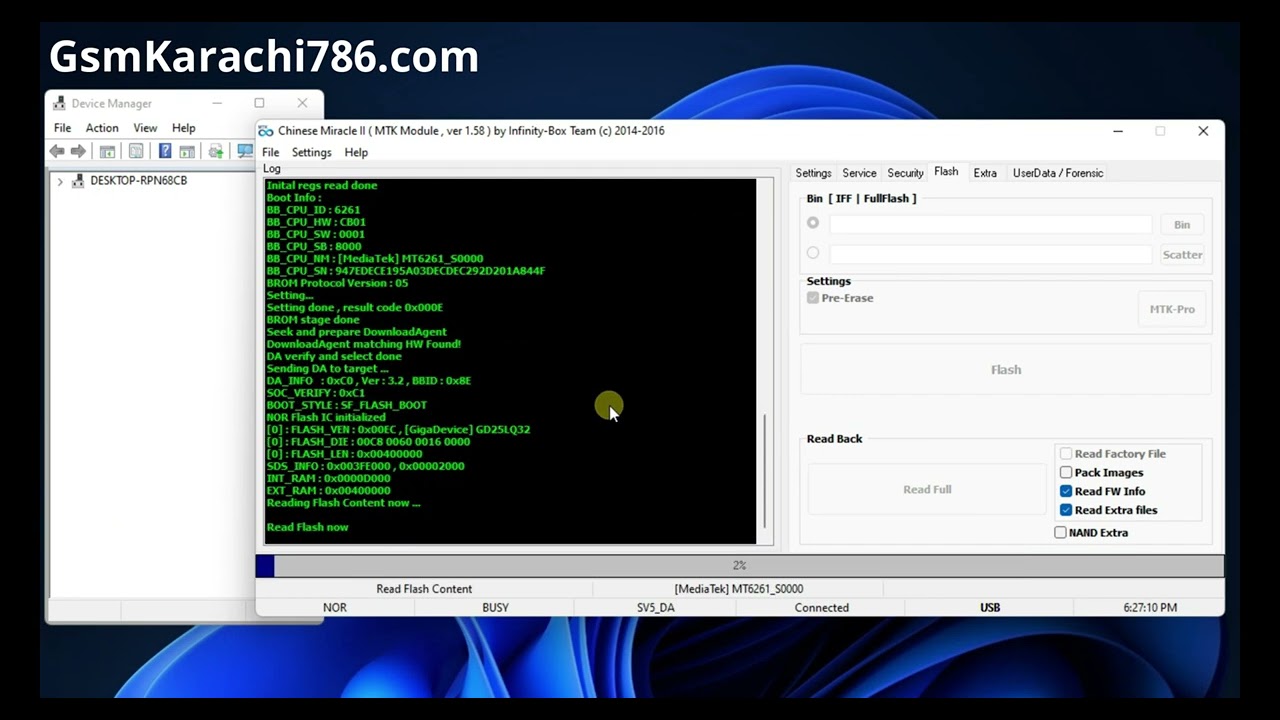Click 'EXT_RAM : 0x00400000' log line
Image resolution: width=1280 pixels, height=720 pixels.
[328, 491]
